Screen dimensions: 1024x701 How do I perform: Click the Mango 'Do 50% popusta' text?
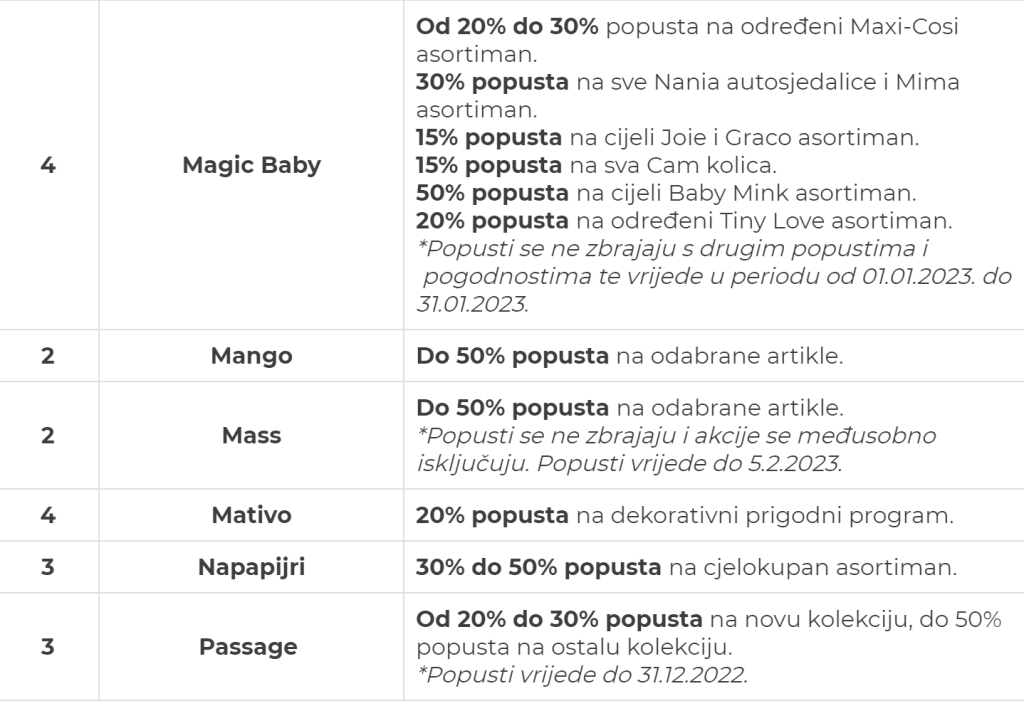512,356
